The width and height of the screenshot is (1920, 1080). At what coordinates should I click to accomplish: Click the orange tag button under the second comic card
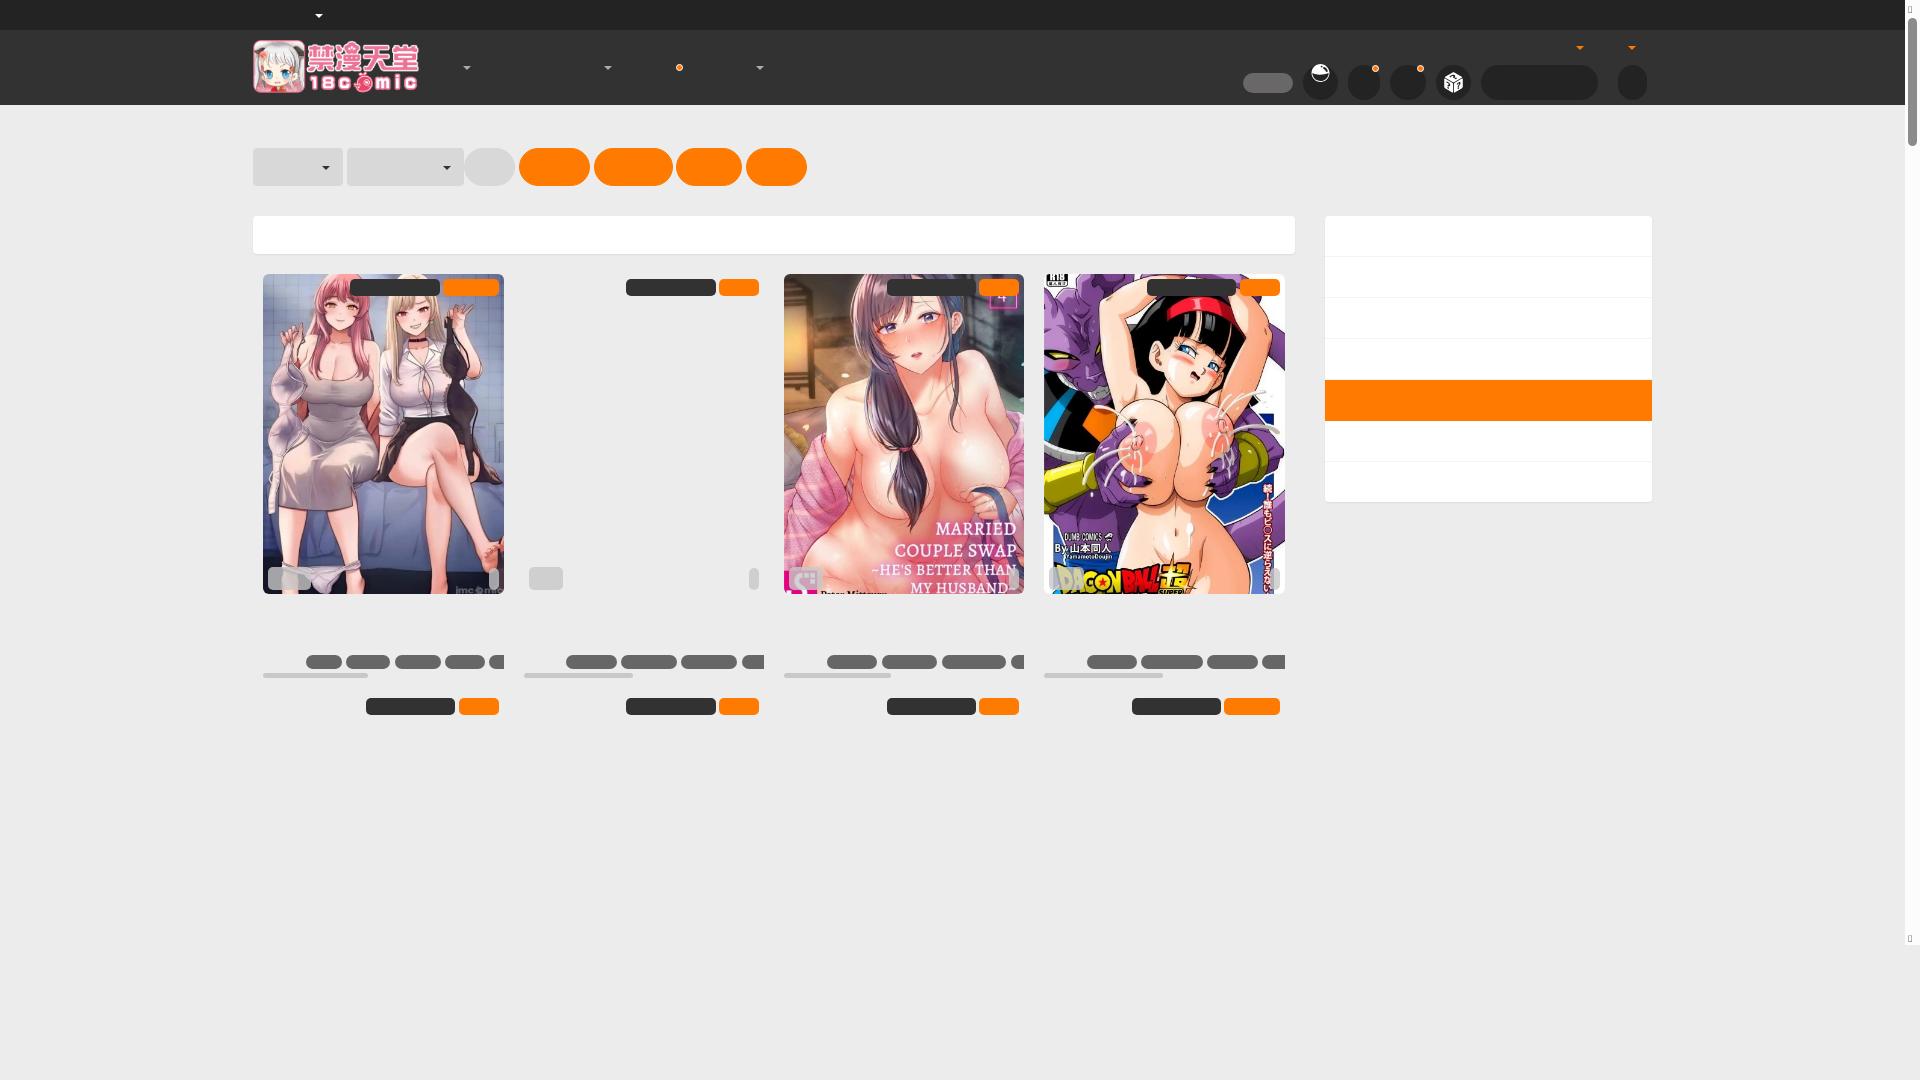point(740,706)
